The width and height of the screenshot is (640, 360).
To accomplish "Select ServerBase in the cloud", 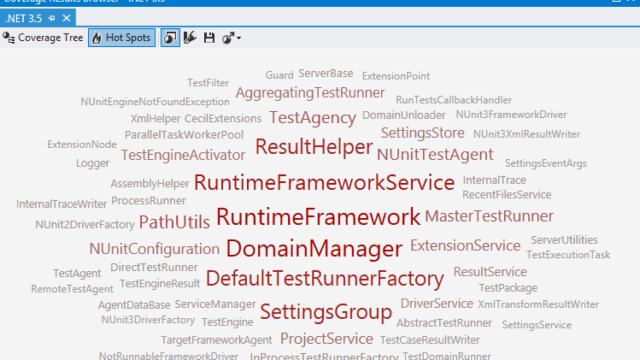I will tap(325, 73).
